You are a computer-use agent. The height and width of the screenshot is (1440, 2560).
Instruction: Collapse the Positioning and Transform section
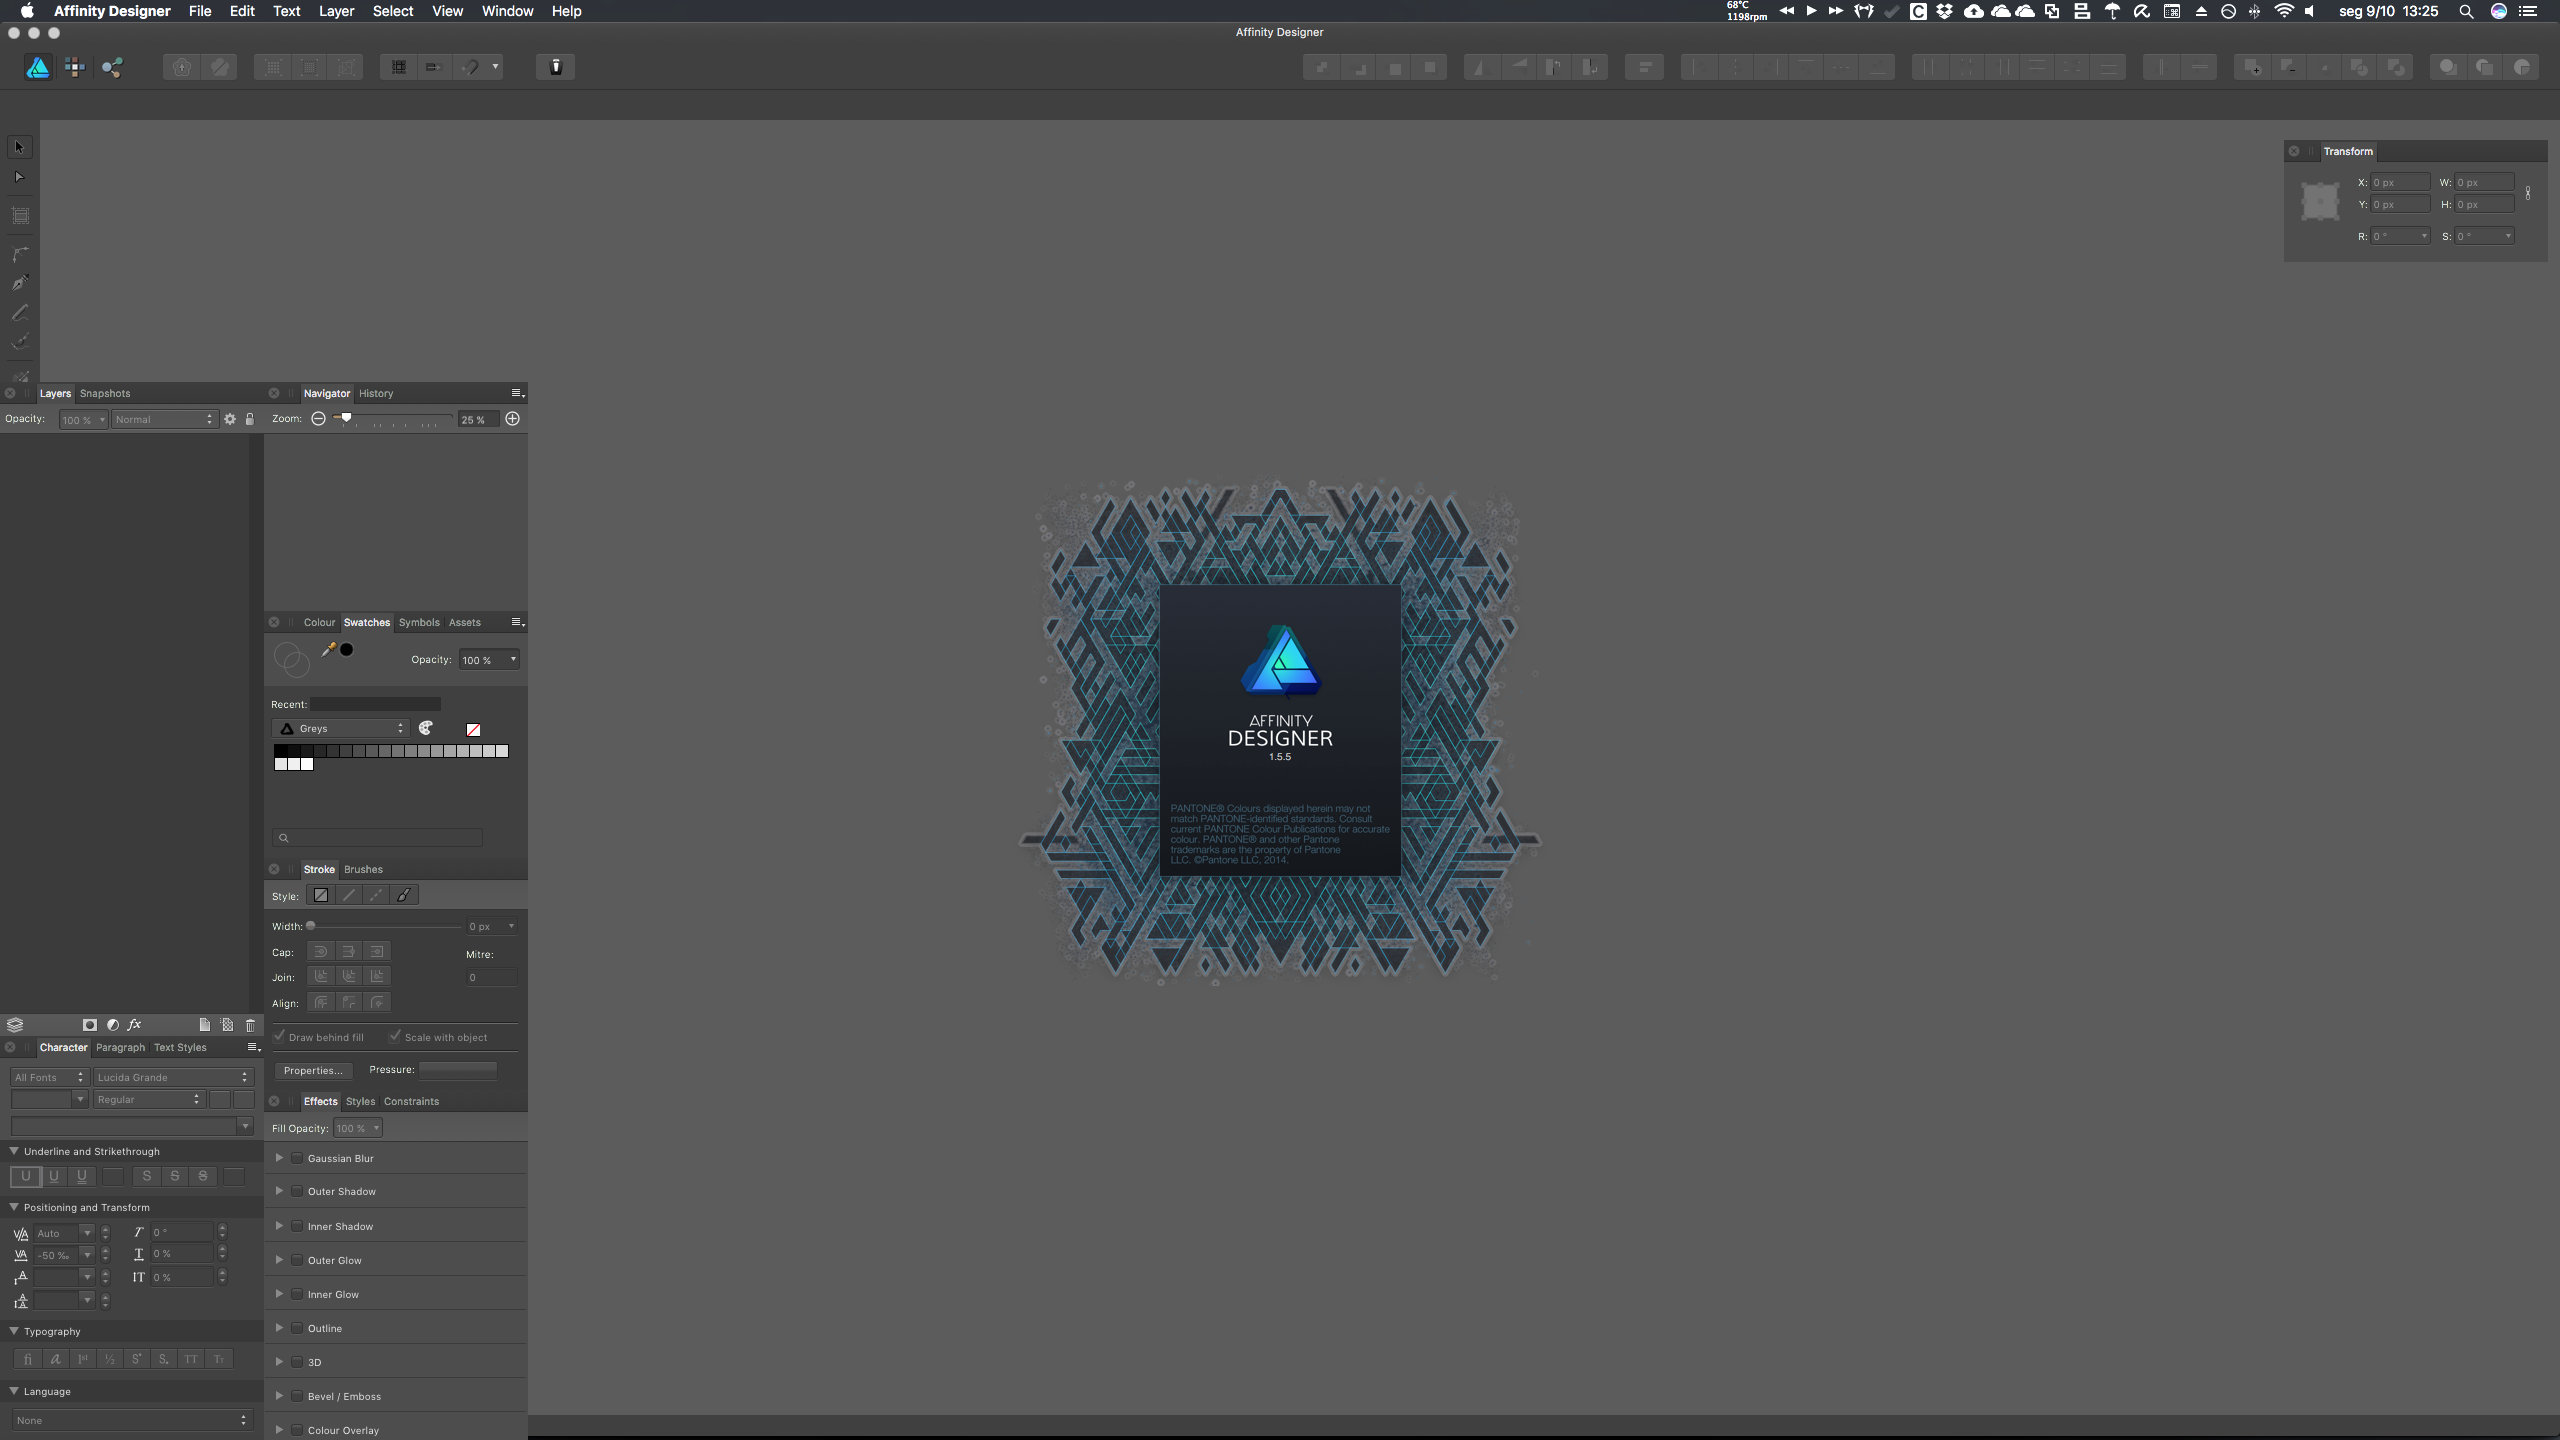click(14, 1207)
